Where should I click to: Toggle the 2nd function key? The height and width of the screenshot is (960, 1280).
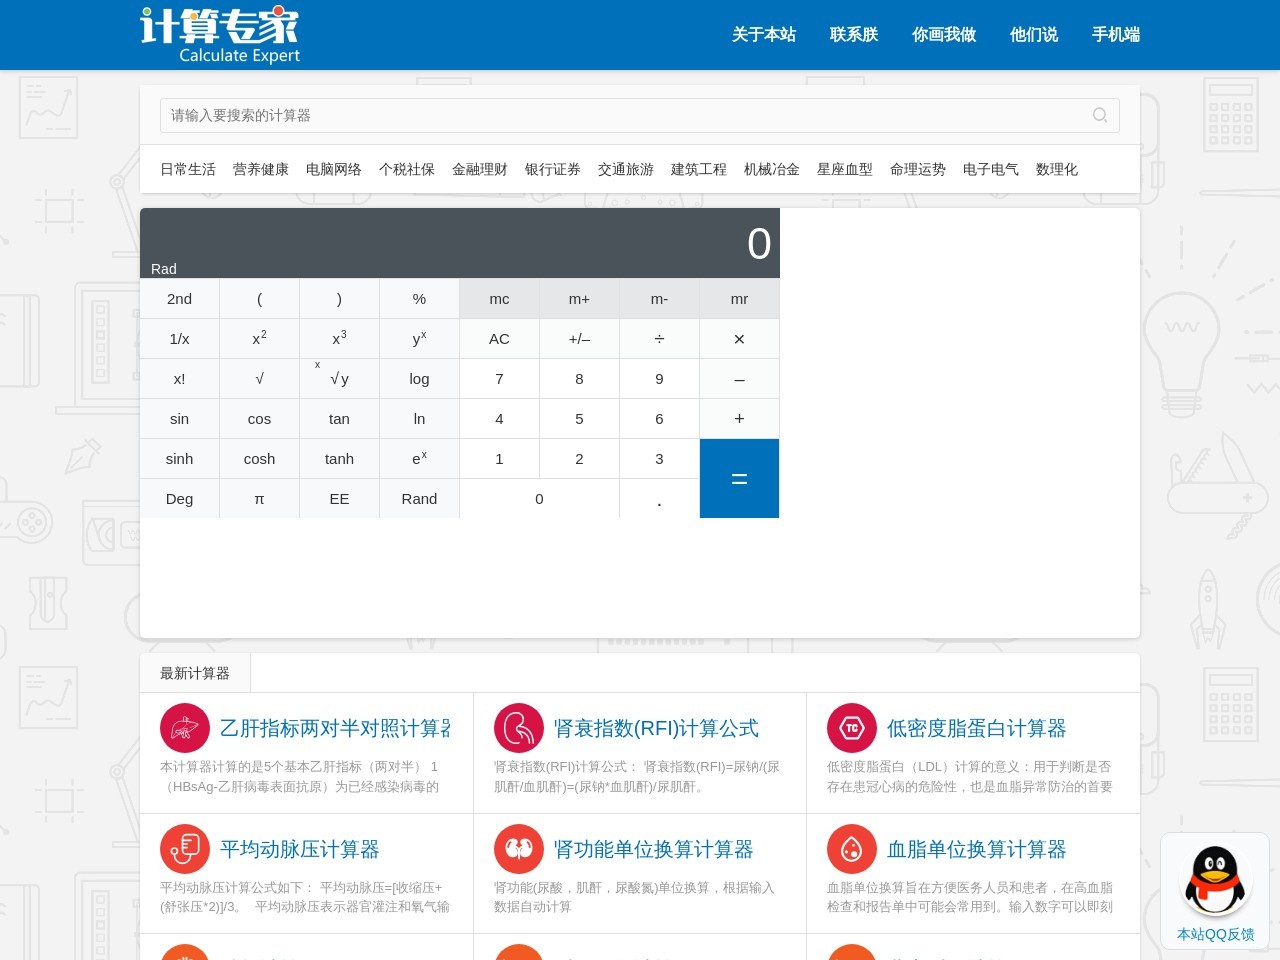[x=179, y=298]
